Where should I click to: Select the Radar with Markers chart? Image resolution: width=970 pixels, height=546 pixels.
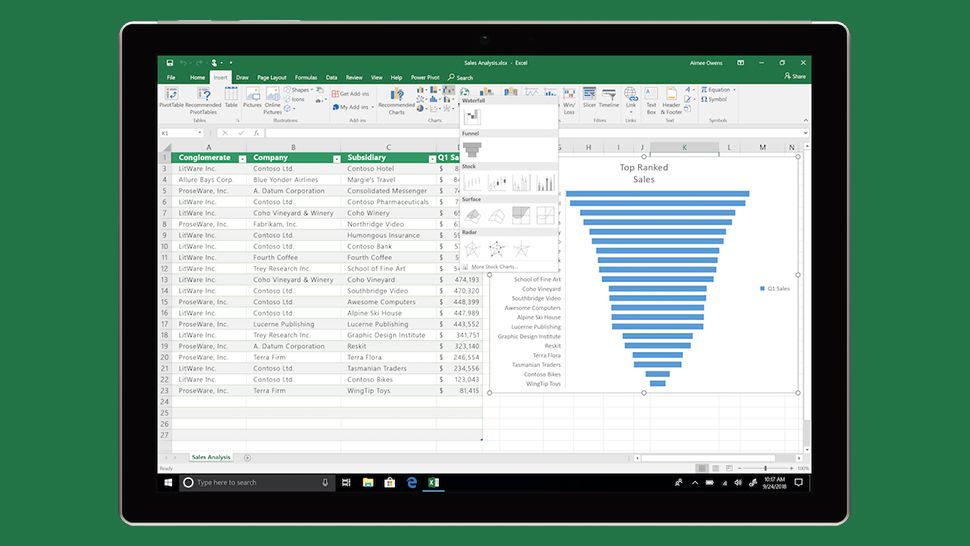tap(497, 249)
